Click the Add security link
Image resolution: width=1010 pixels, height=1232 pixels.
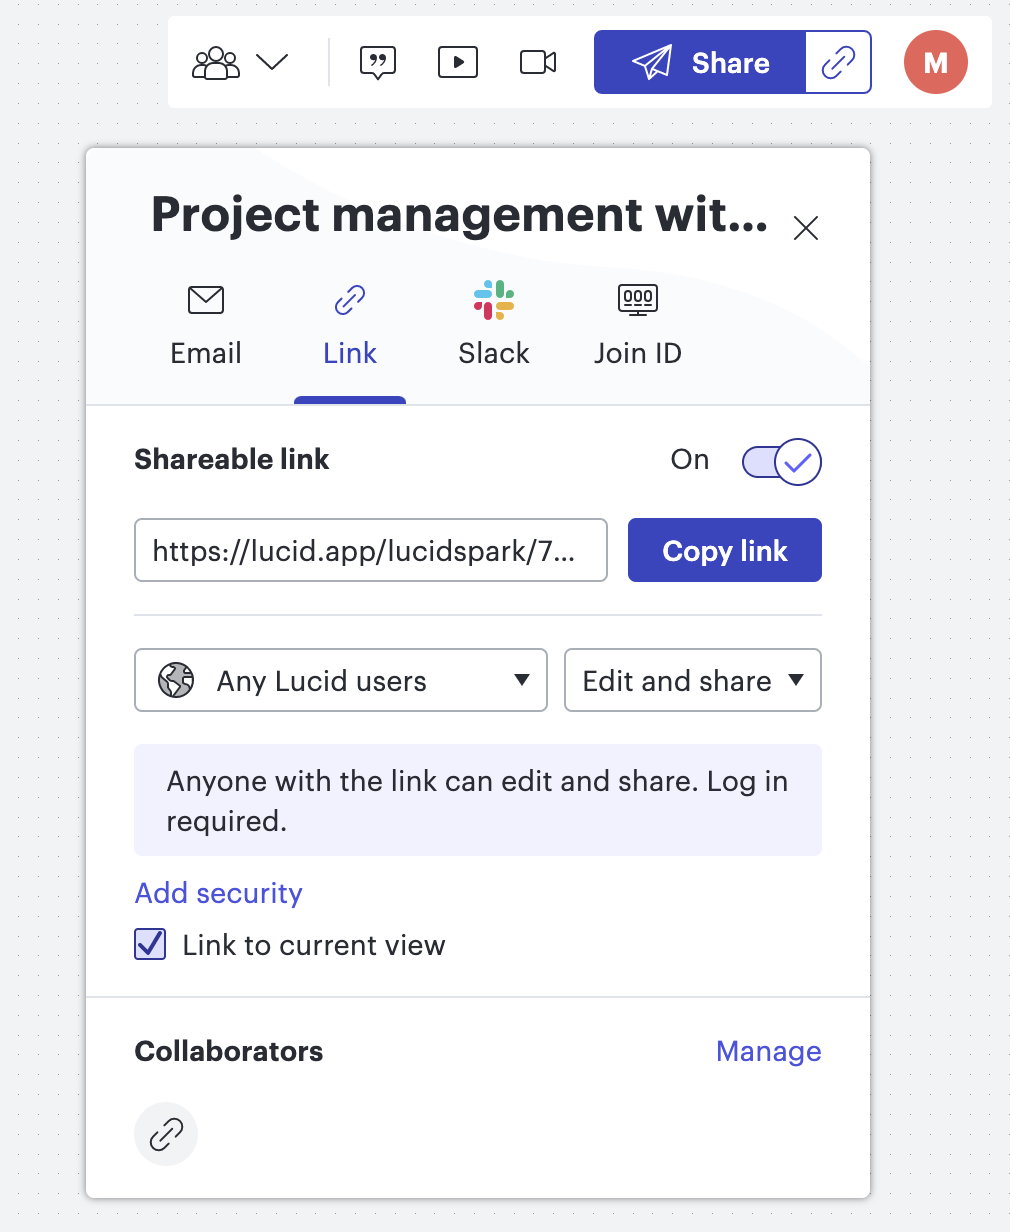point(219,893)
